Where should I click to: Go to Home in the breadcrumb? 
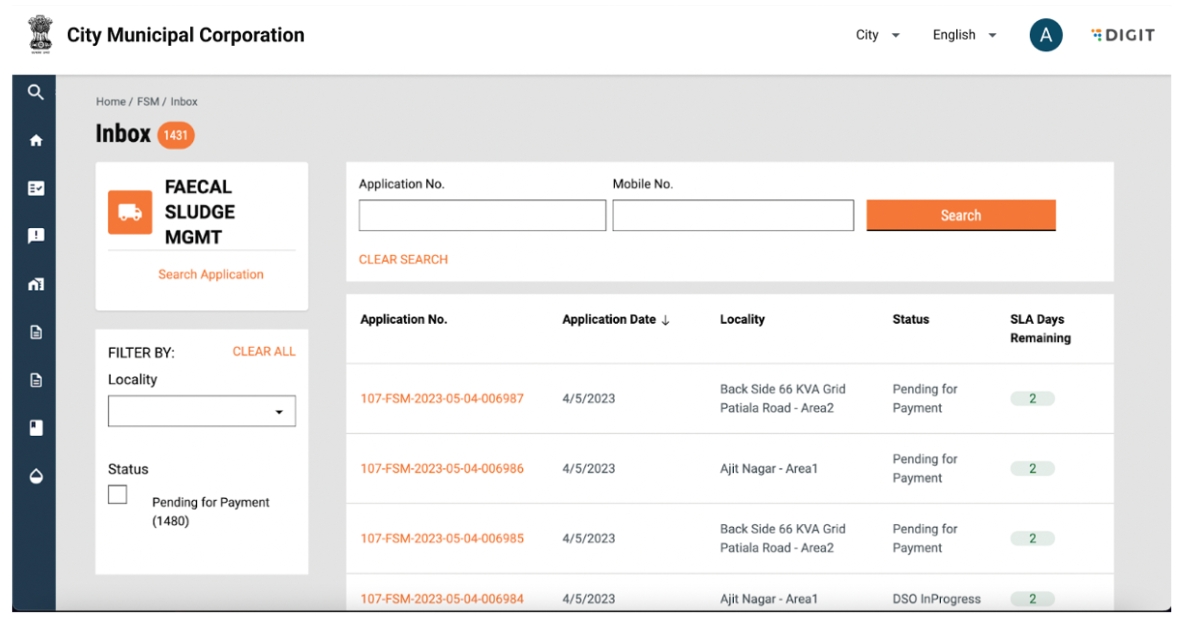point(110,102)
